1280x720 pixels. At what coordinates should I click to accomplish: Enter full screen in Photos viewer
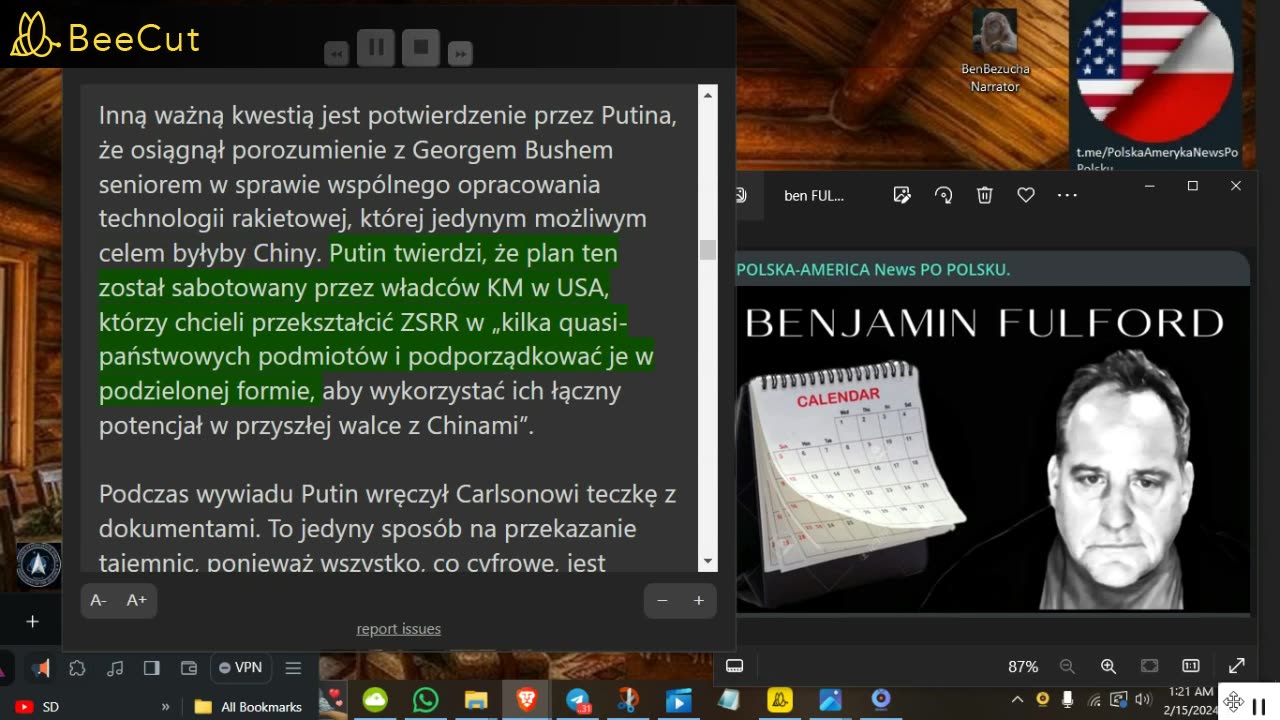click(1237, 666)
